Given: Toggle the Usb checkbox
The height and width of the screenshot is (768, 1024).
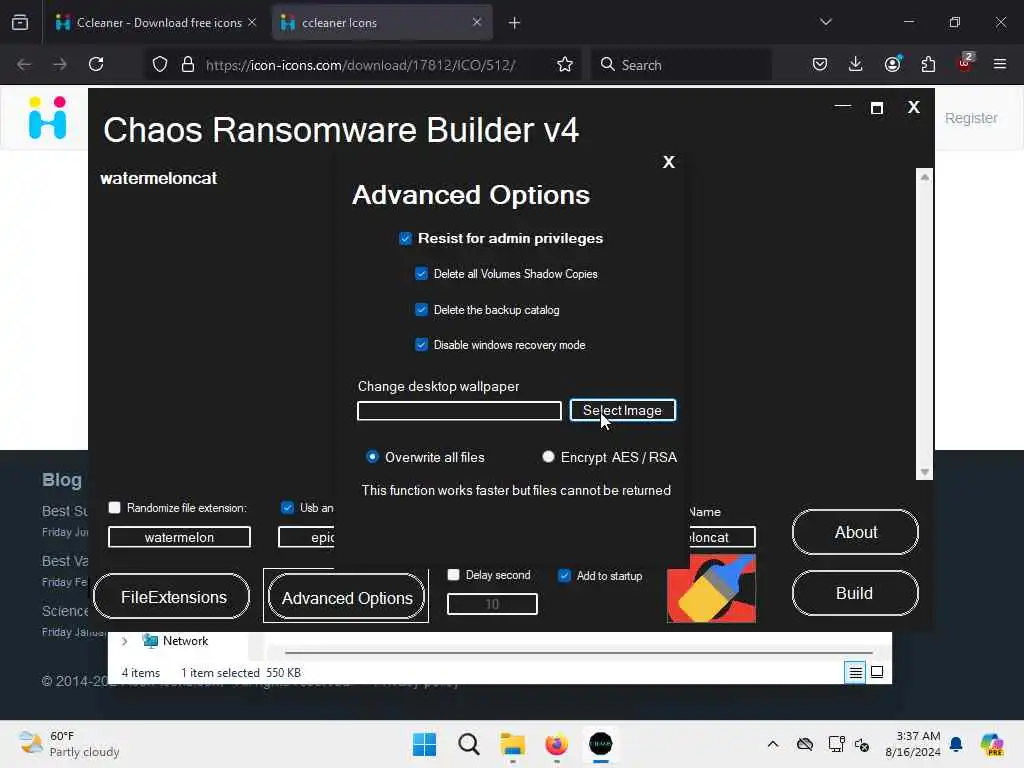Looking at the screenshot, I should point(287,507).
